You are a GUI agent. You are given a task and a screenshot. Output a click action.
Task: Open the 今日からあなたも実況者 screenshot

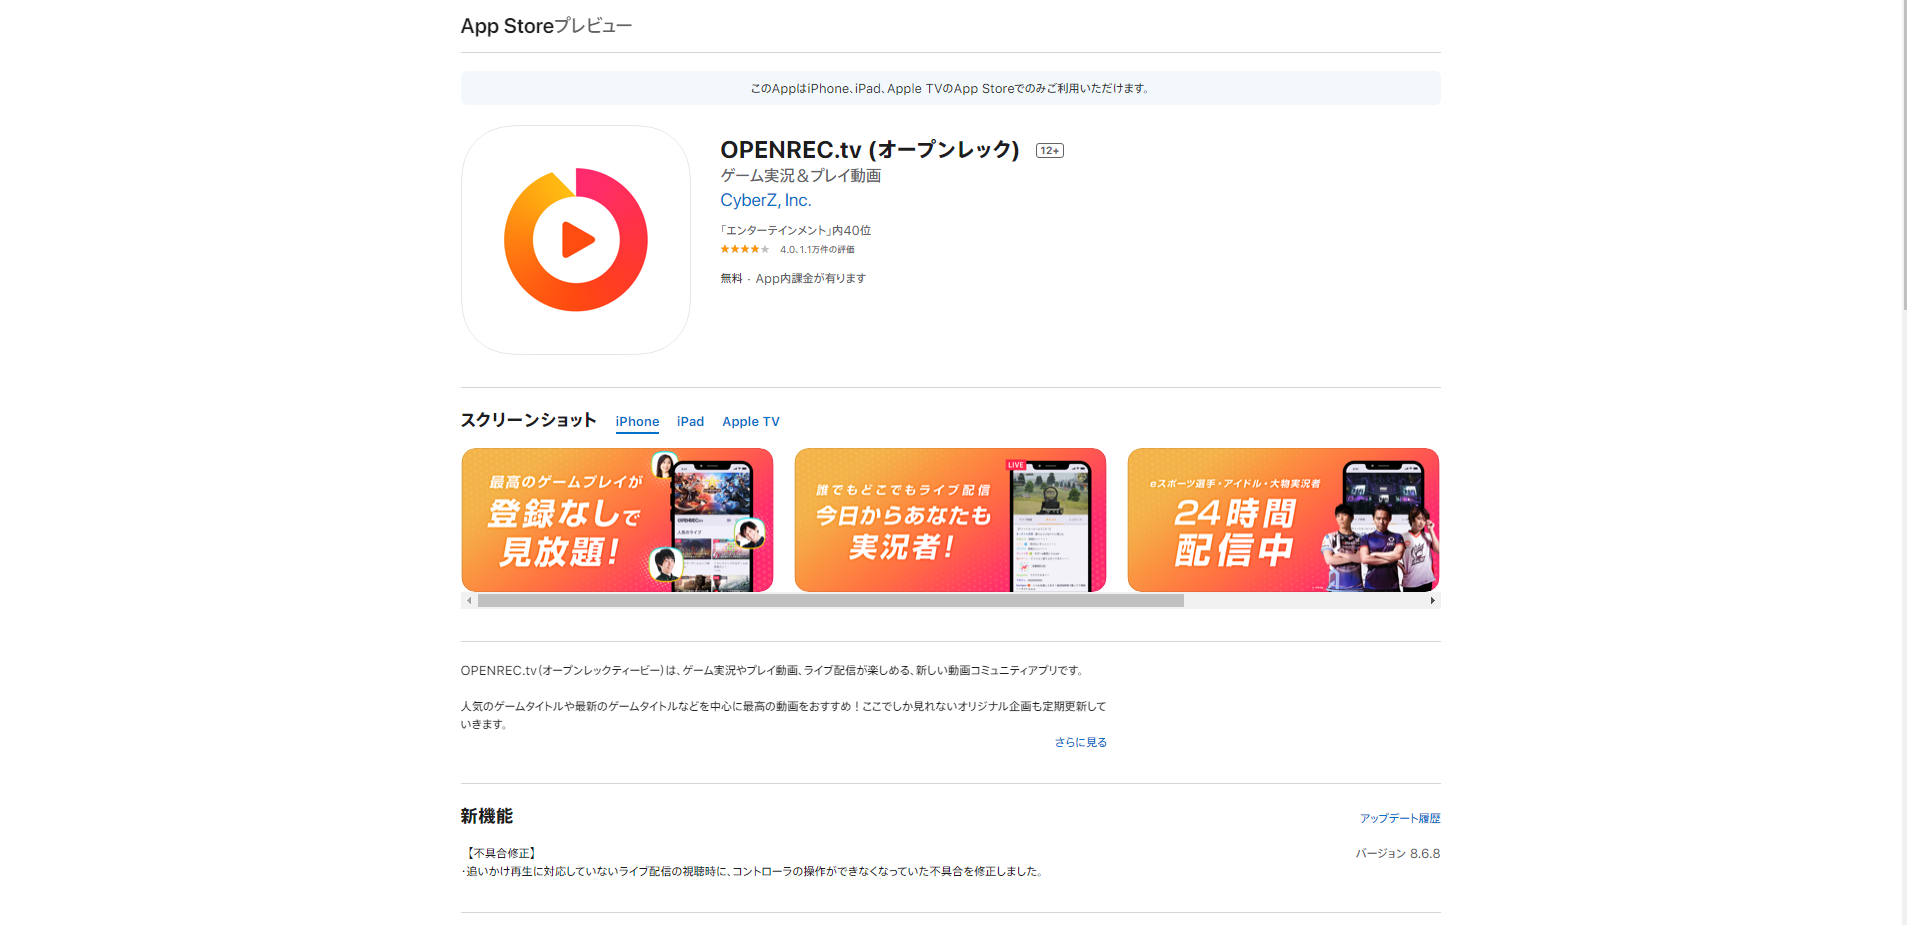pos(950,520)
